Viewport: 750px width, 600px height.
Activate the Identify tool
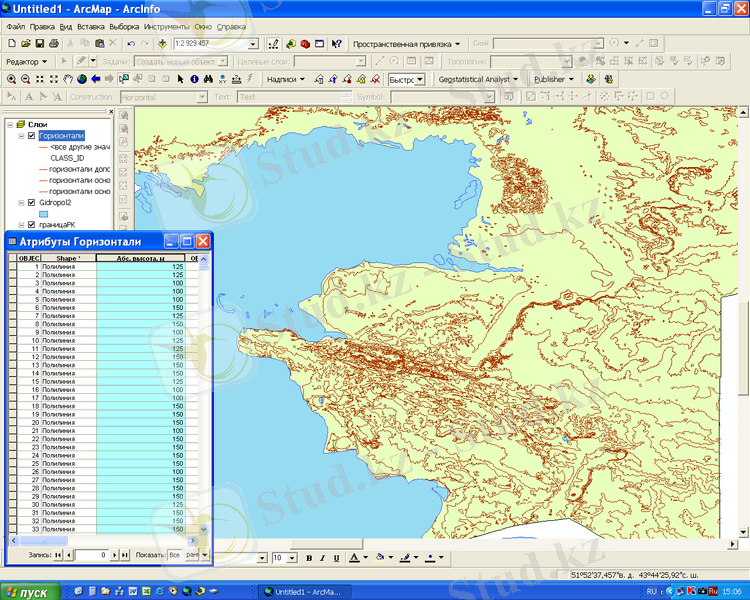point(193,79)
